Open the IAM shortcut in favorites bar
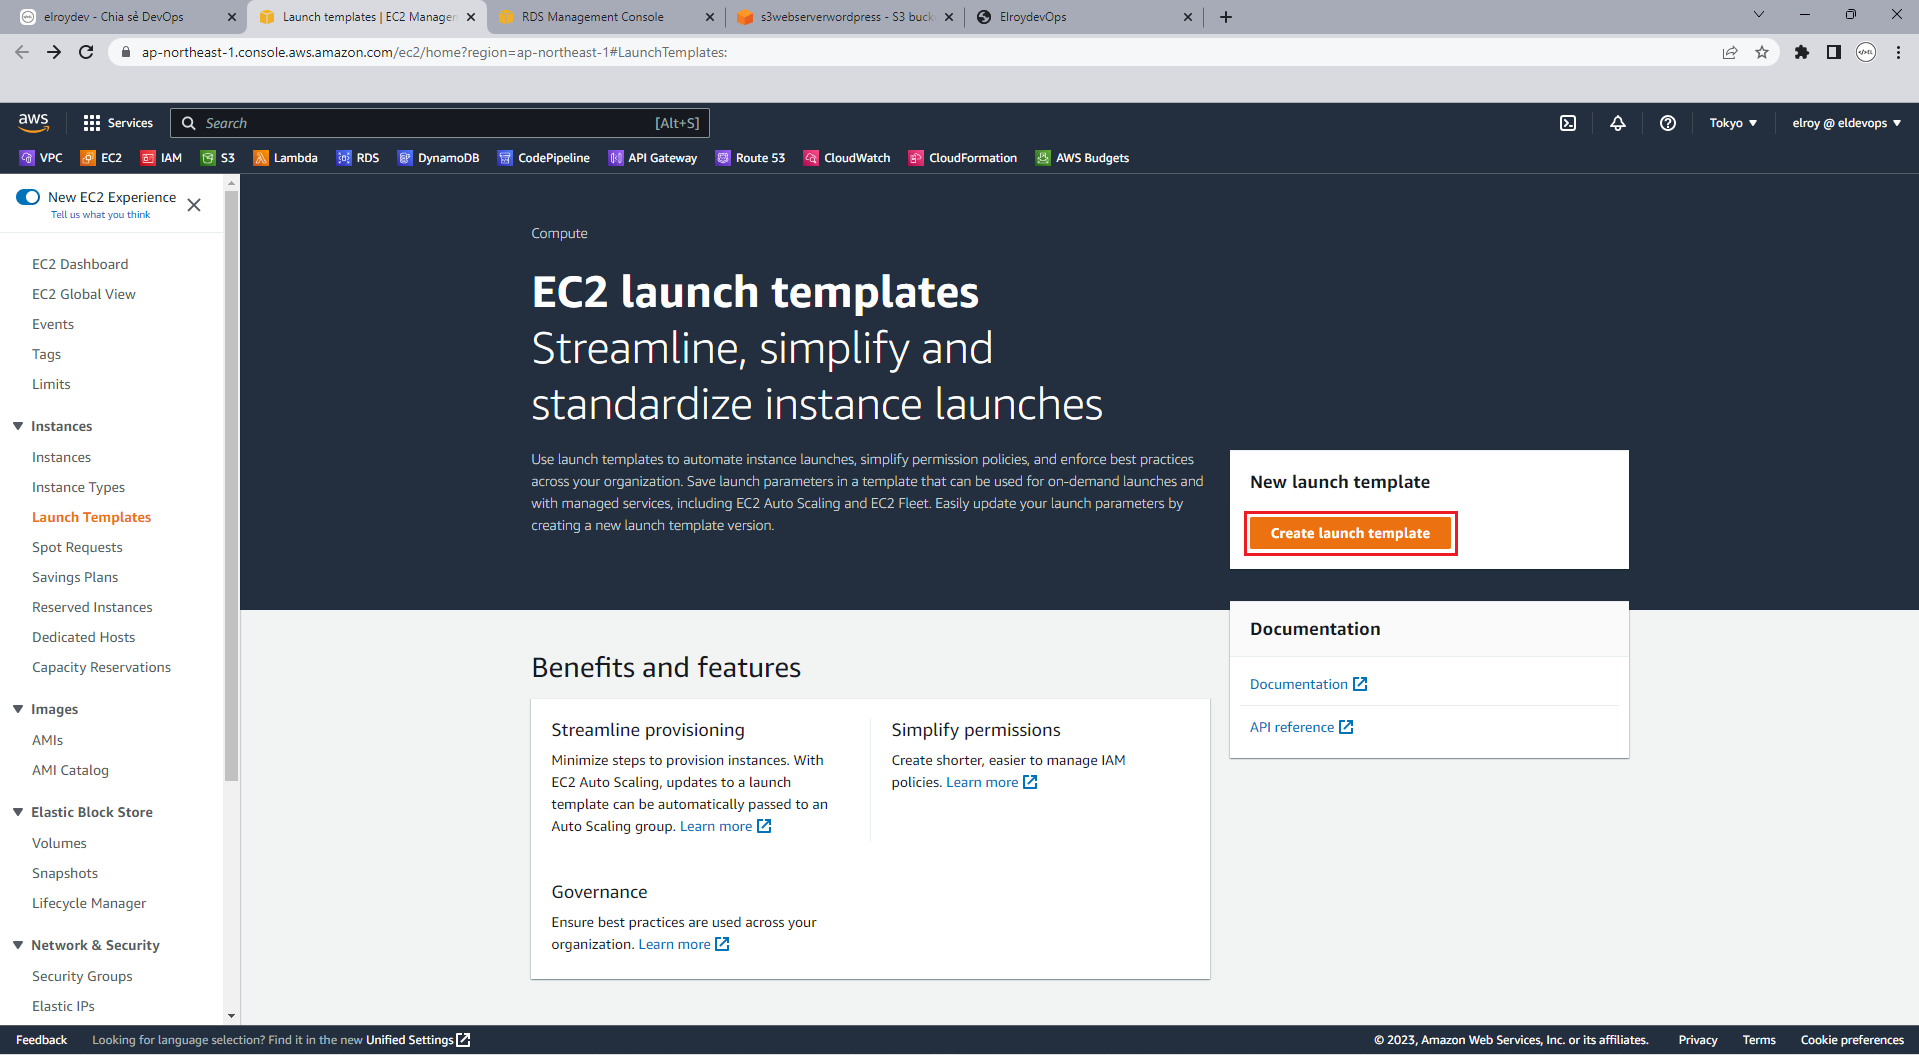1919x1055 pixels. tap(161, 158)
